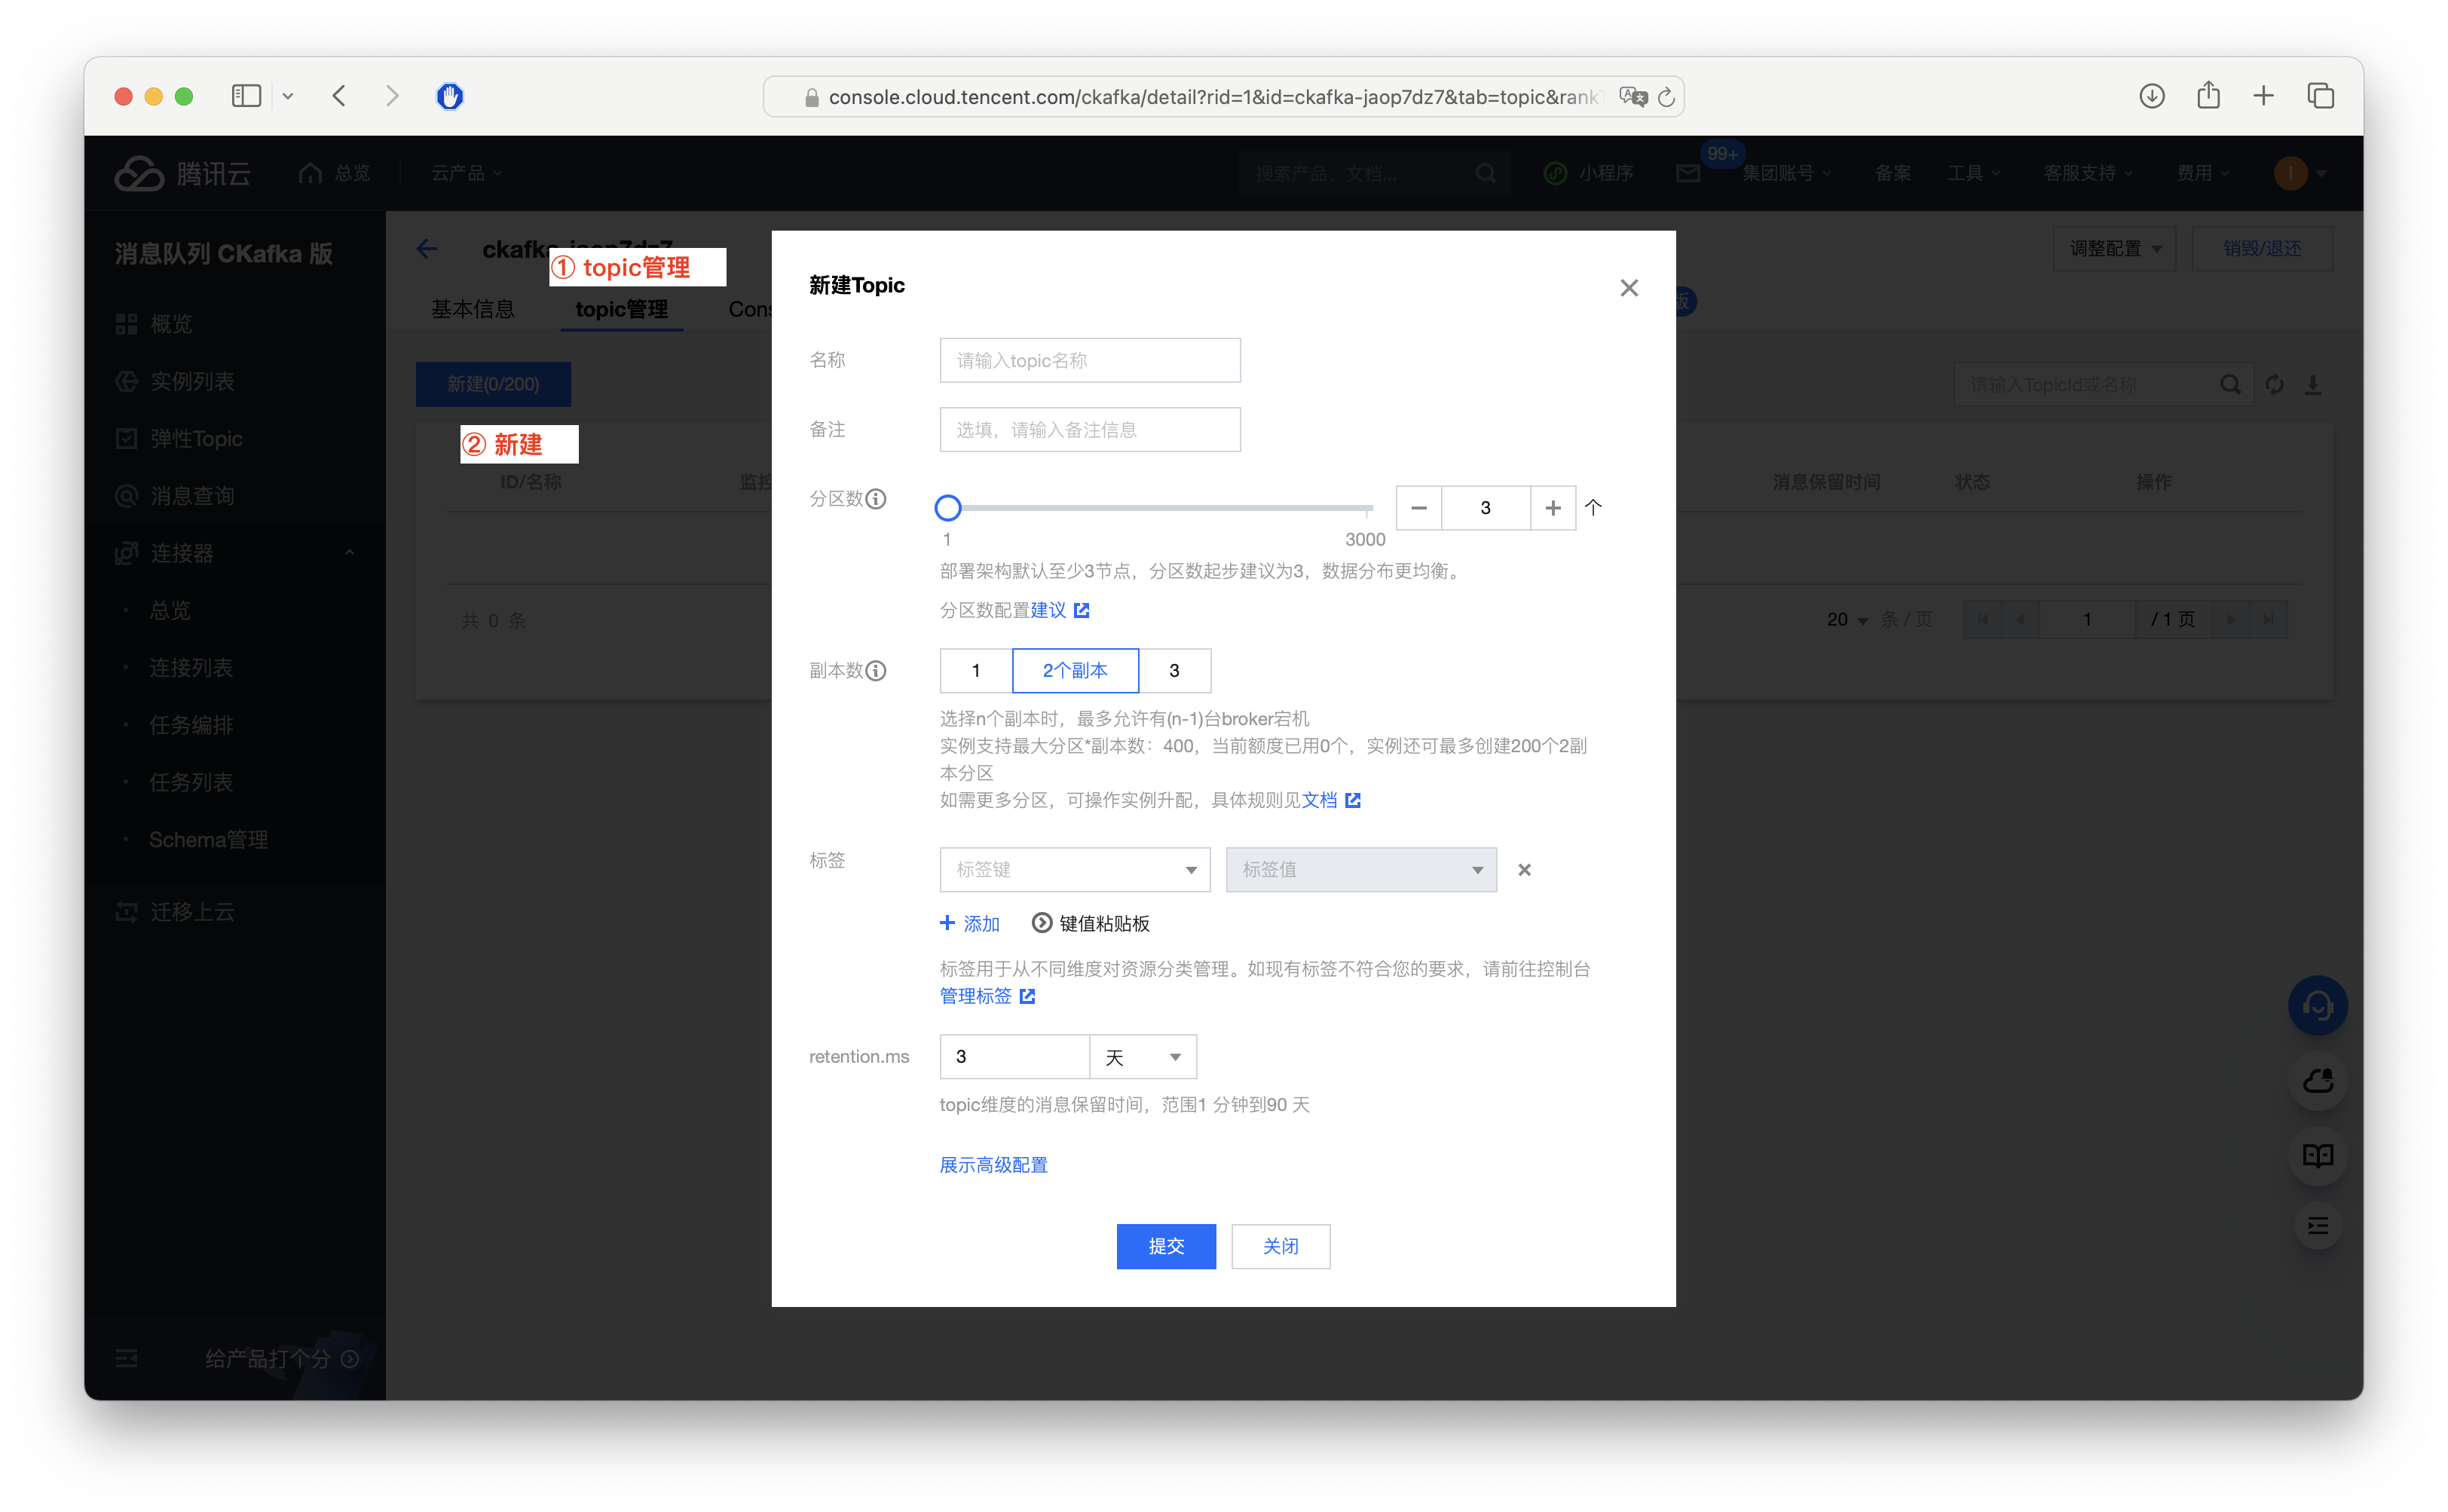Choose the 2个副本 replica option

(1075, 671)
